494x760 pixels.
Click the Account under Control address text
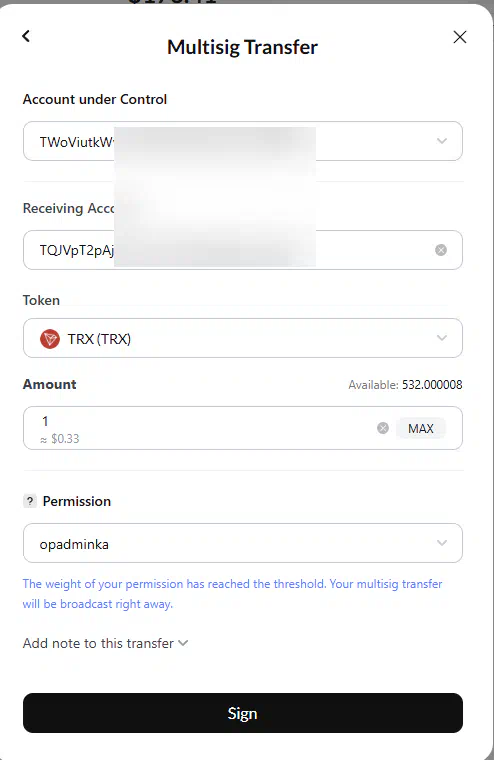pos(77,142)
